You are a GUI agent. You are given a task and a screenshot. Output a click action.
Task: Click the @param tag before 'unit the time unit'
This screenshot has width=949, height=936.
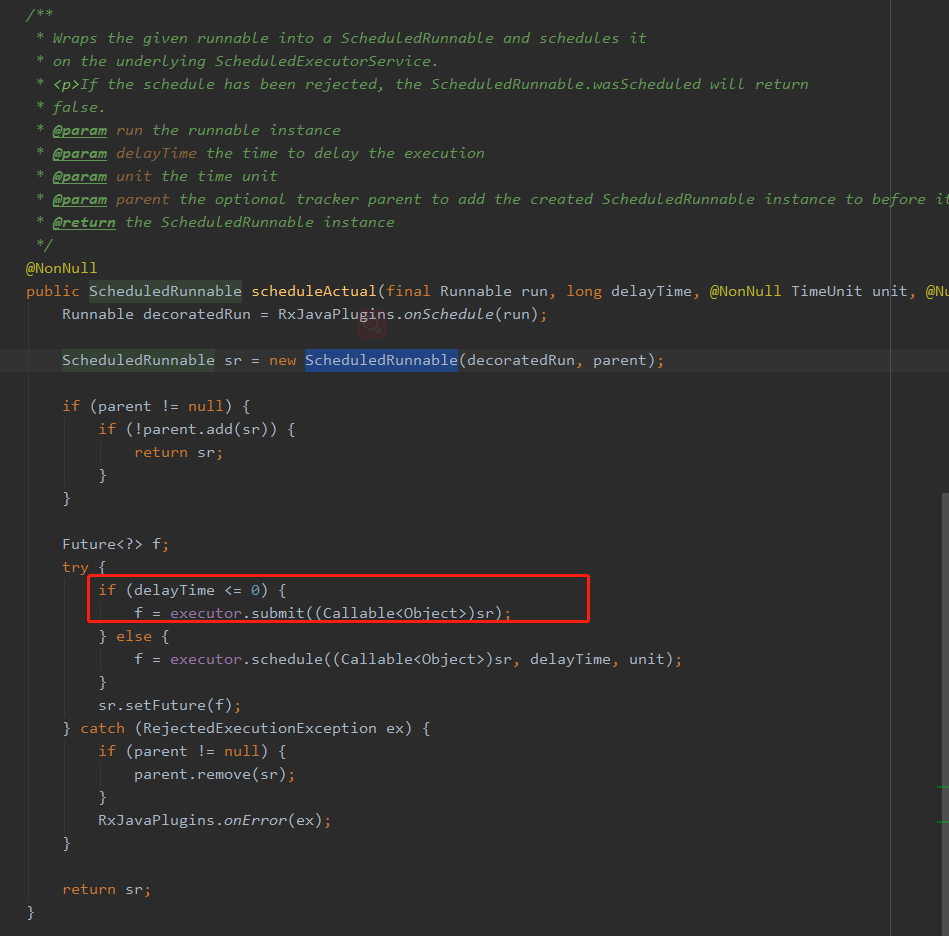pos(80,176)
